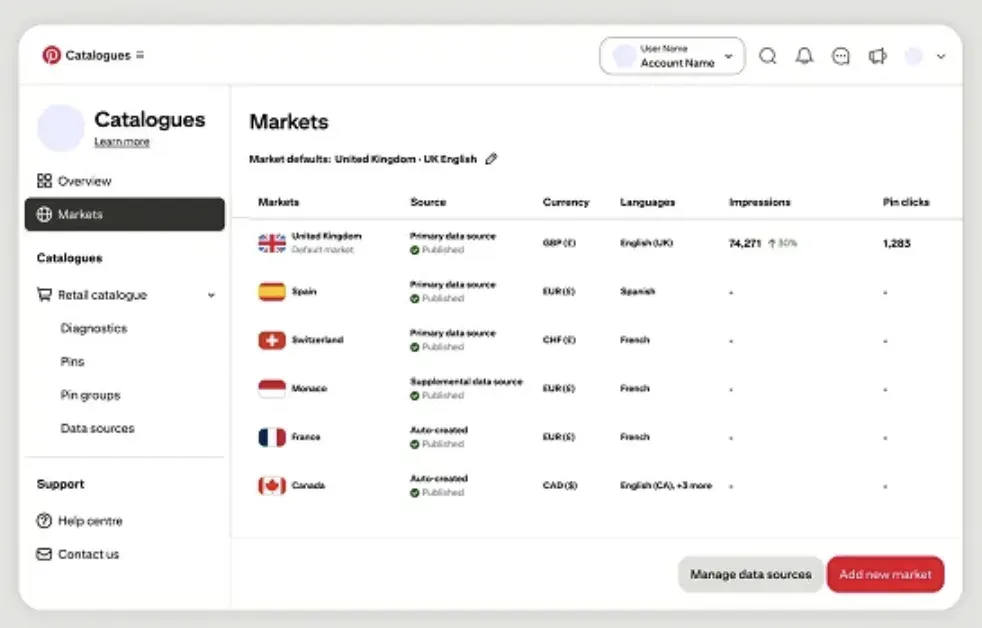Click the Canada flag icon
Screen dimensions: 982x628
272,486
